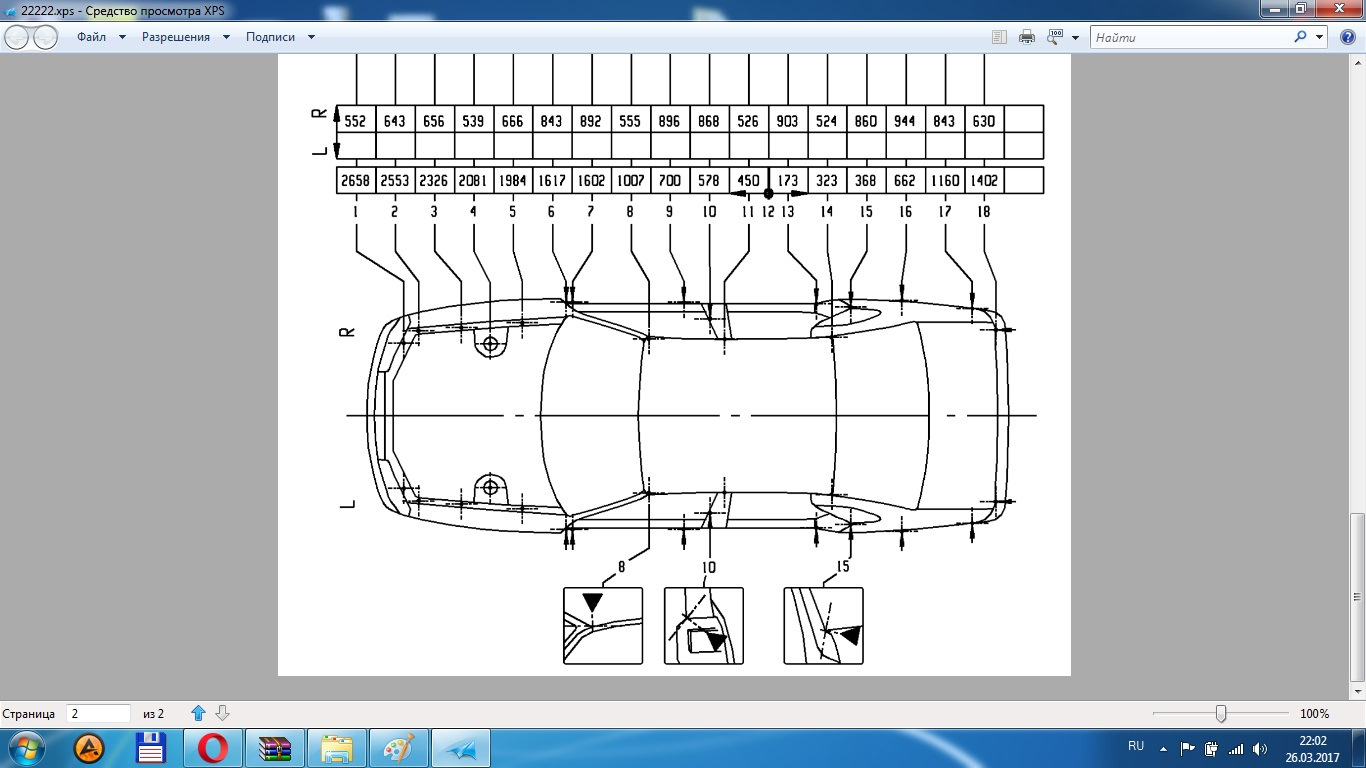Click the table cell showing 2658
This screenshot has width=1366, height=768.
point(357,181)
